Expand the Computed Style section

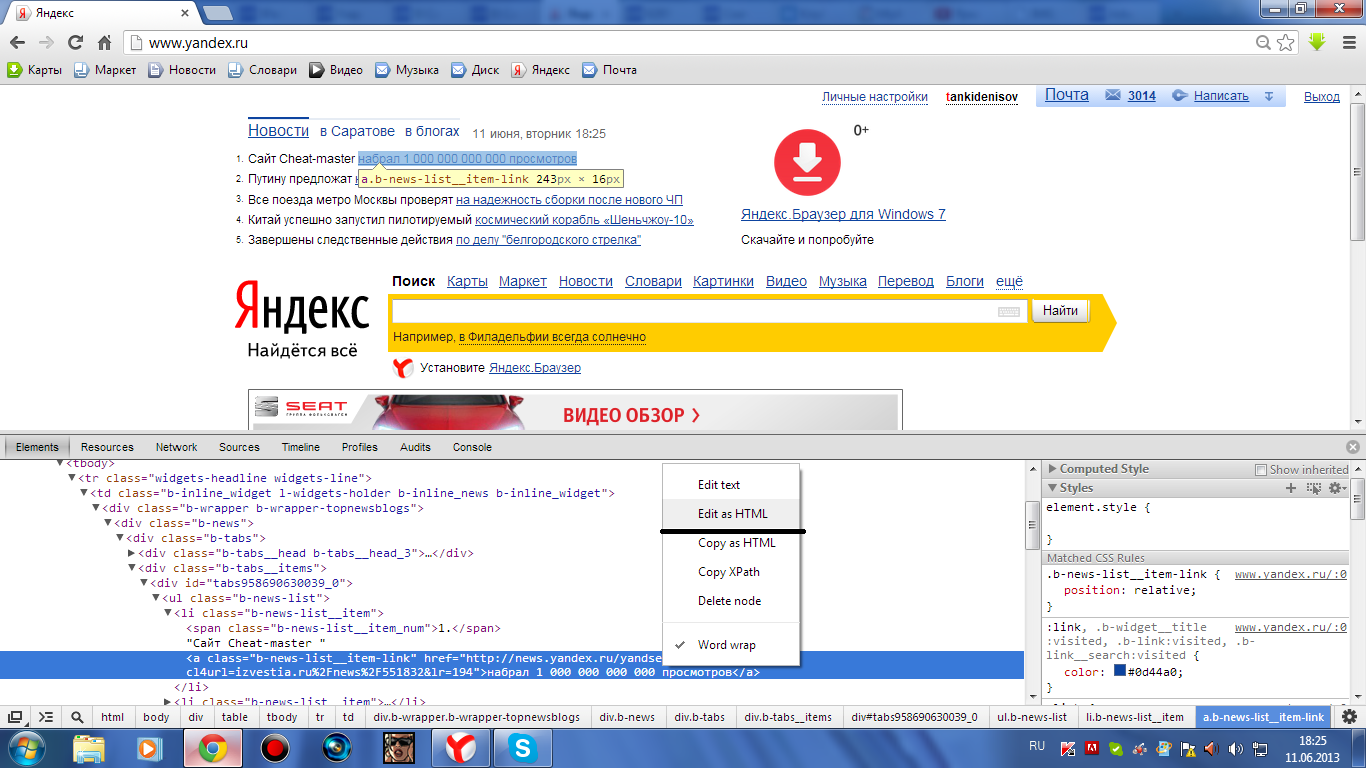coord(1052,469)
